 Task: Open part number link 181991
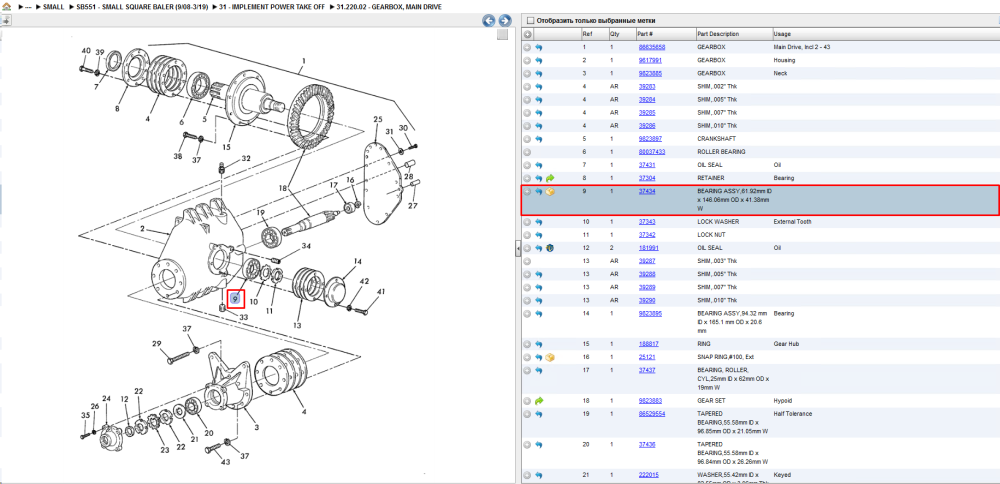pyautogui.click(x=649, y=247)
